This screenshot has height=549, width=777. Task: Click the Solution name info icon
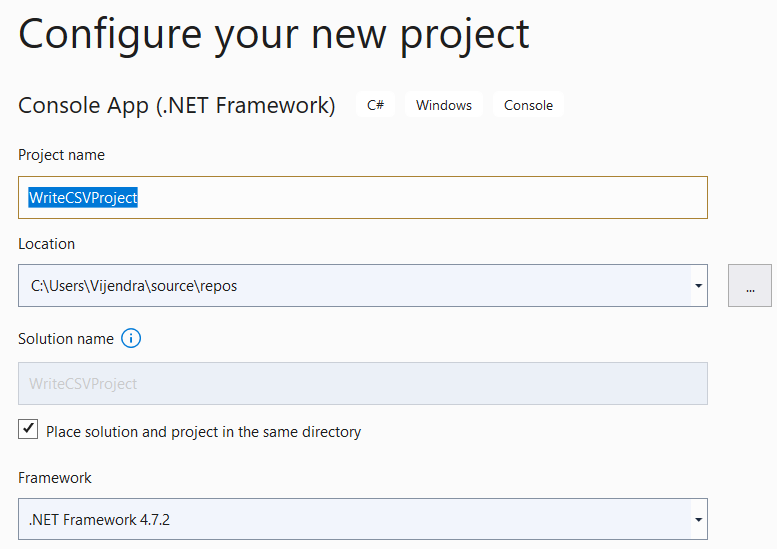[131, 338]
